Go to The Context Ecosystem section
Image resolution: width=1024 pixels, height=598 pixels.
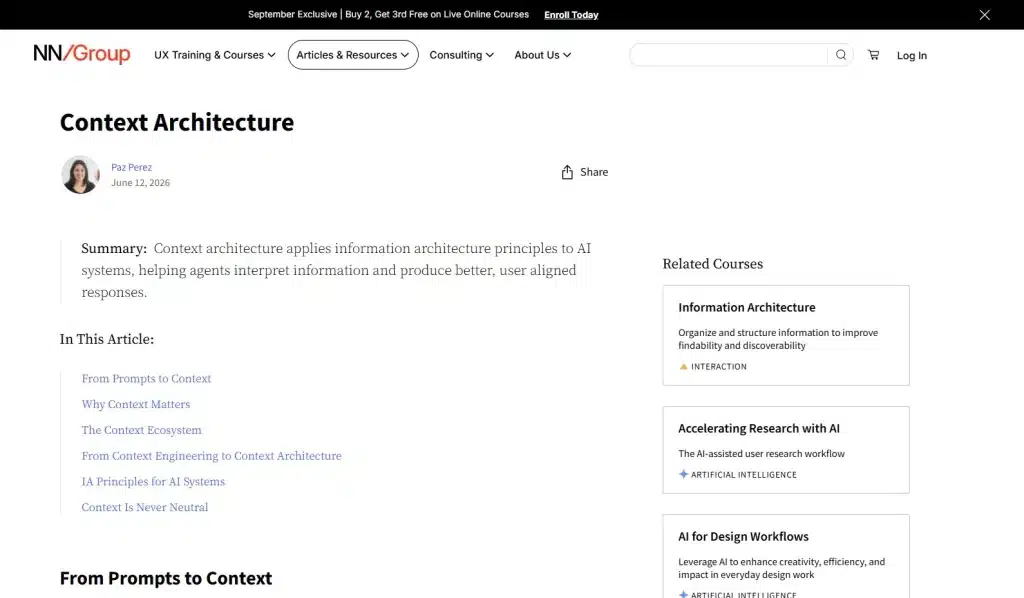click(142, 430)
